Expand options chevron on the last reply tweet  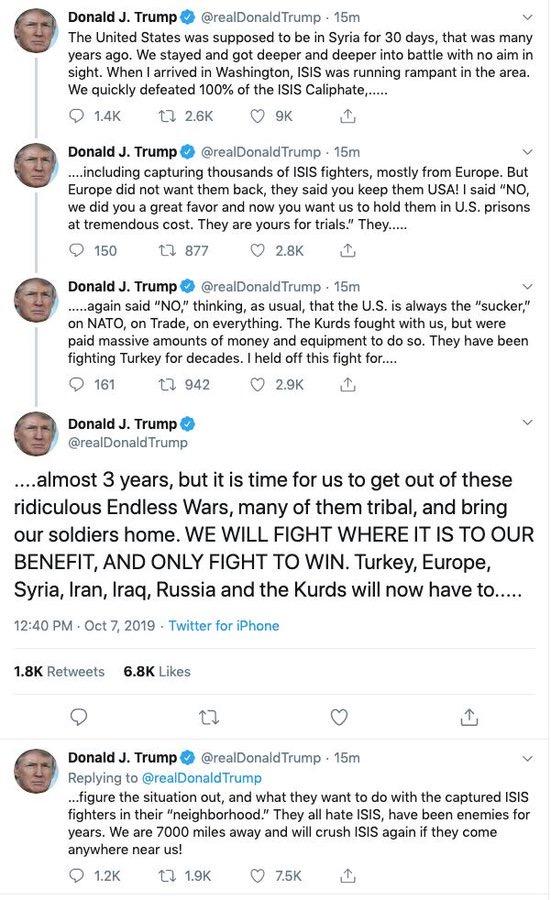pyautogui.click(x=527, y=758)
